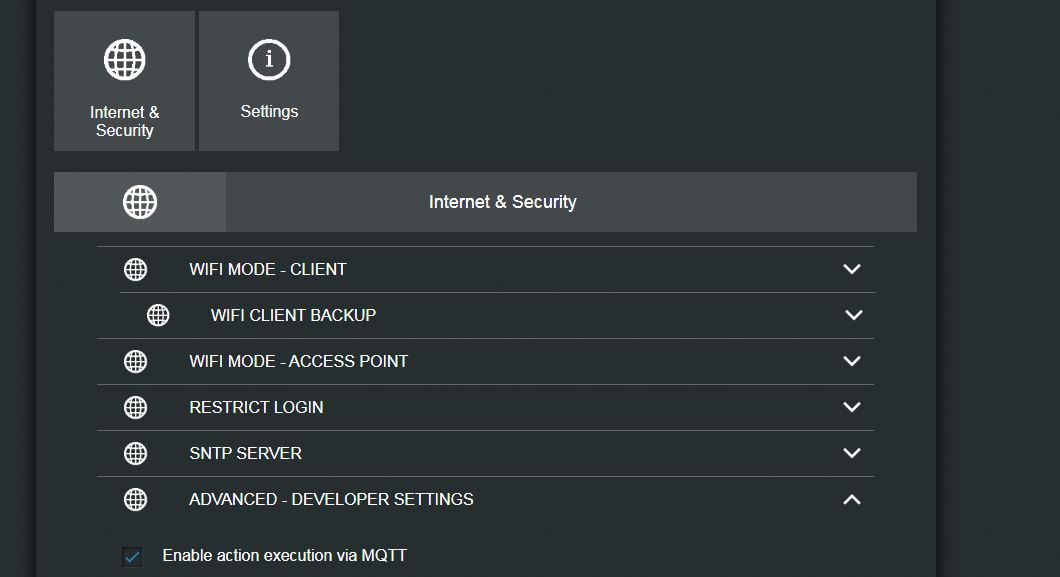Viewport: 1060px width, 577px height.
Task: Click the globe icon beside WIFI MODE - ACCESS POINT
Action: point(135,361)
